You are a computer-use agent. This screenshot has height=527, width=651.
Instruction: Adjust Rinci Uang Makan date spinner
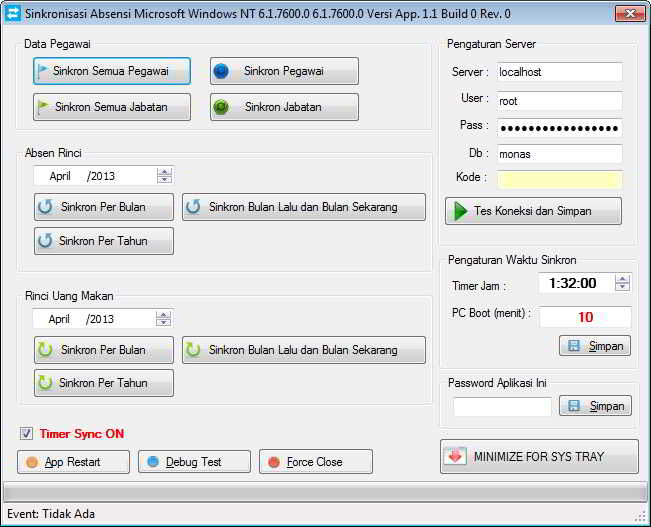pyautogui.click(x=164, y=319)
